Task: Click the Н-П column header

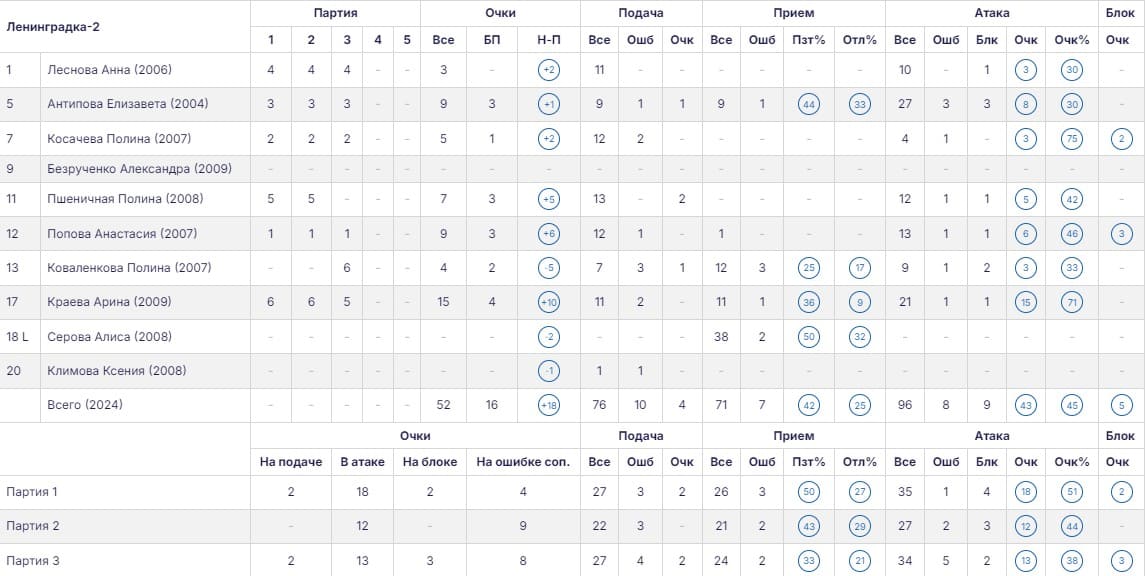Action: pyautogui.click(x=548, y=40)
